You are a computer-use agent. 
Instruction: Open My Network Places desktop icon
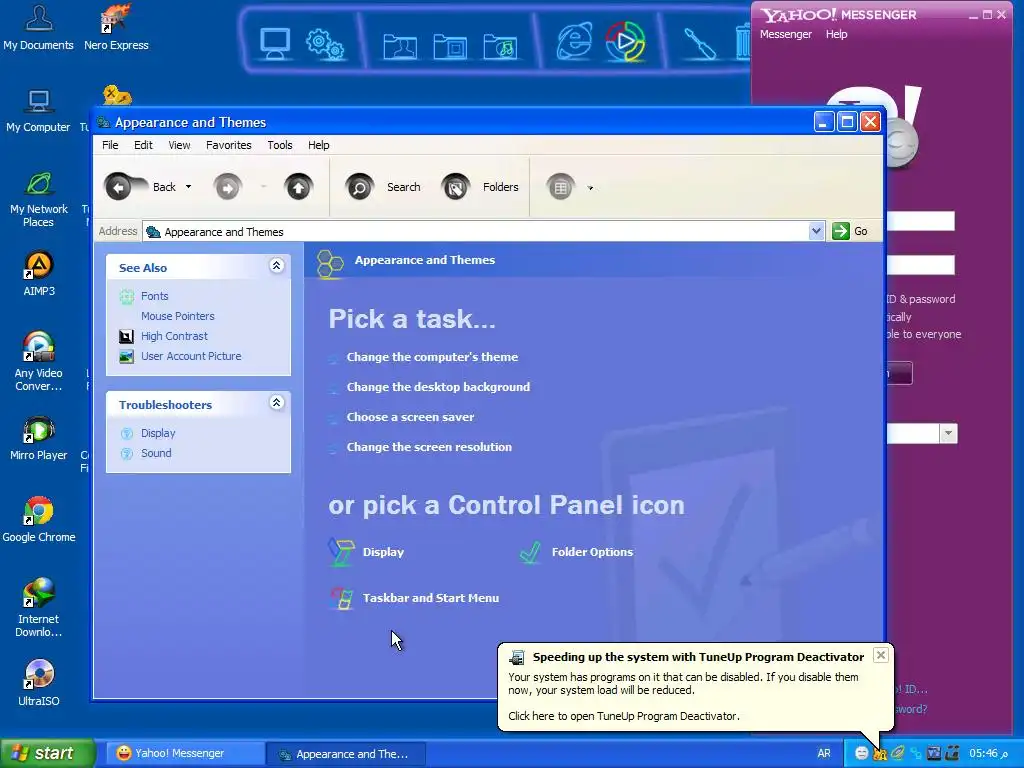tap(39, 199)
